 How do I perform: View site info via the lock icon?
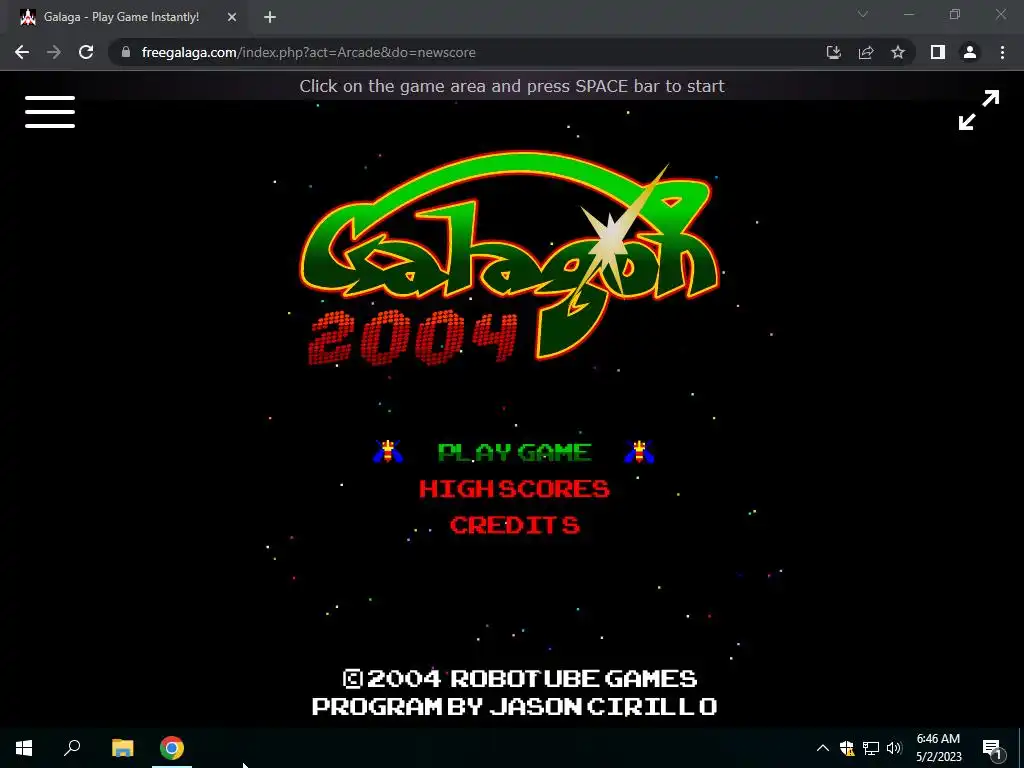[126, 52]
